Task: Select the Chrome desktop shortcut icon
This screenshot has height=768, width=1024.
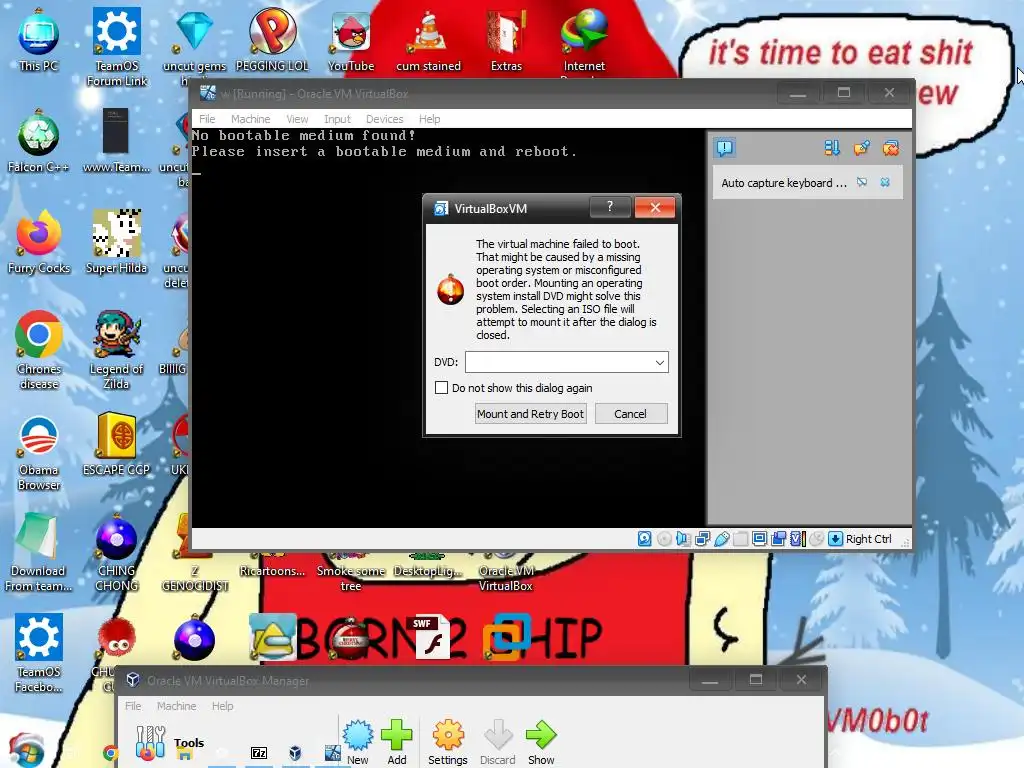Action: (39, 351)
